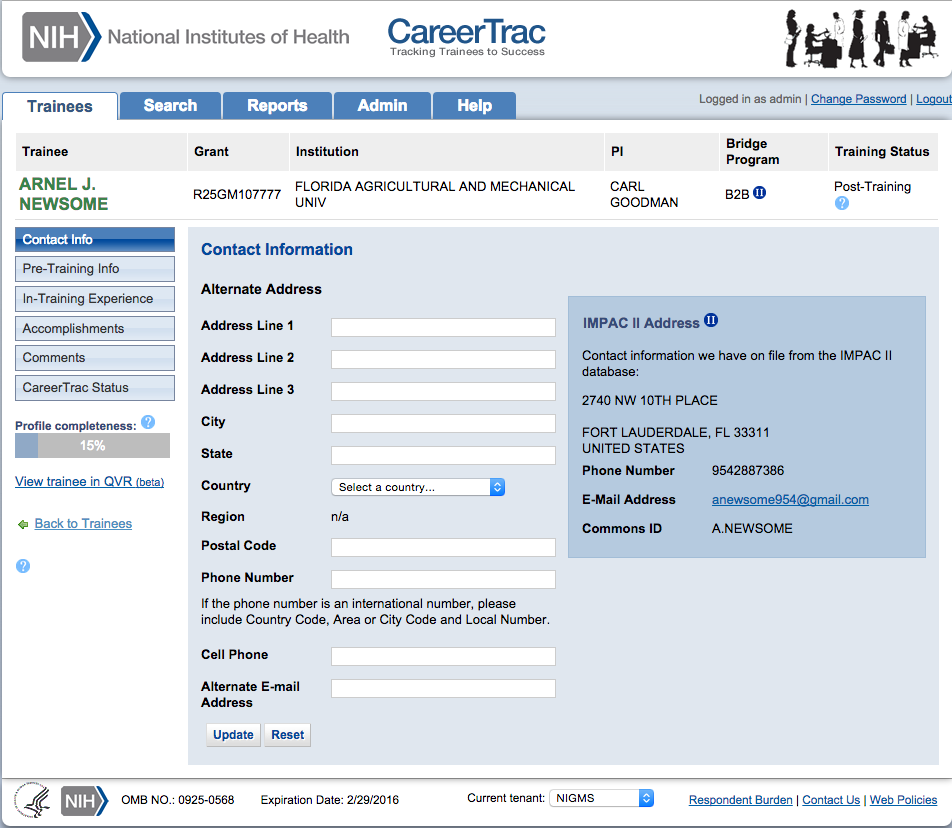Click trainee name ARNEL J. NEWSOME
Viewport: 952px width, 828px height.
(63, 194)
